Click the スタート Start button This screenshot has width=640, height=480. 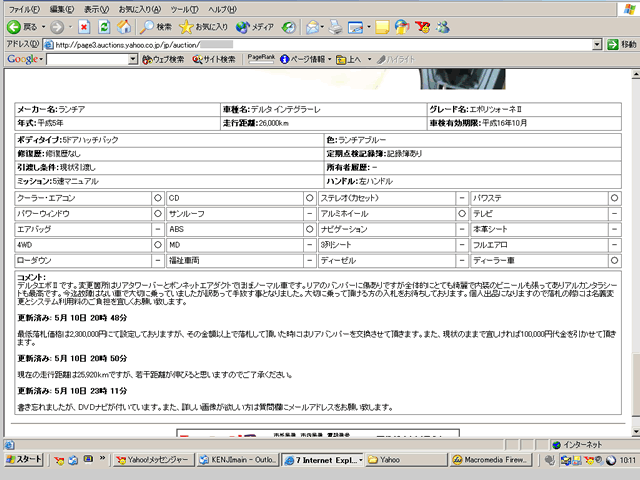(24, 460)
